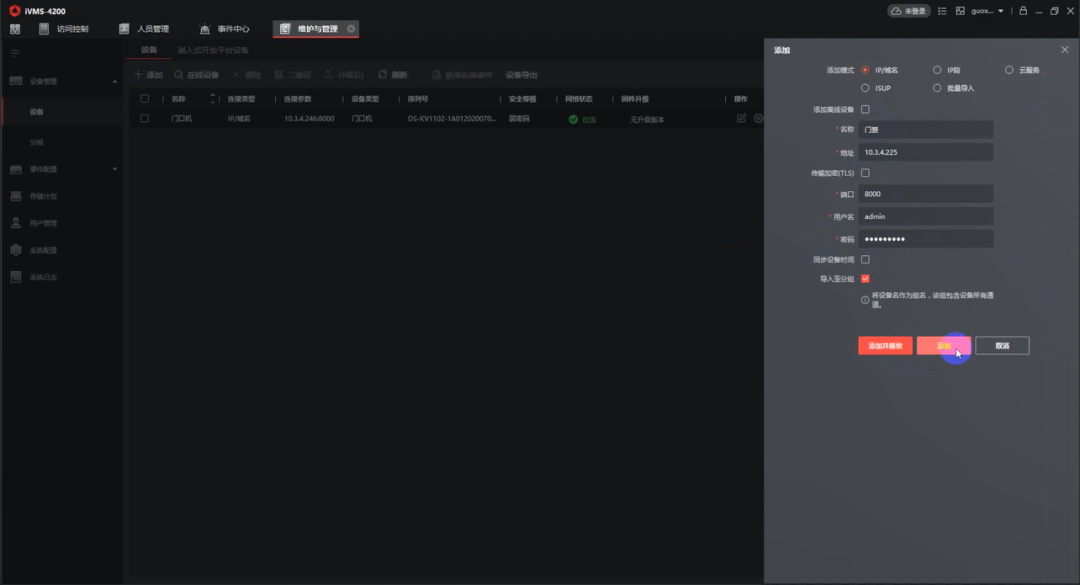Viewport: 1080px width, 585px height.
Task: Select the IP段 add-mode radio button
Action: click(x=937, y=70)
